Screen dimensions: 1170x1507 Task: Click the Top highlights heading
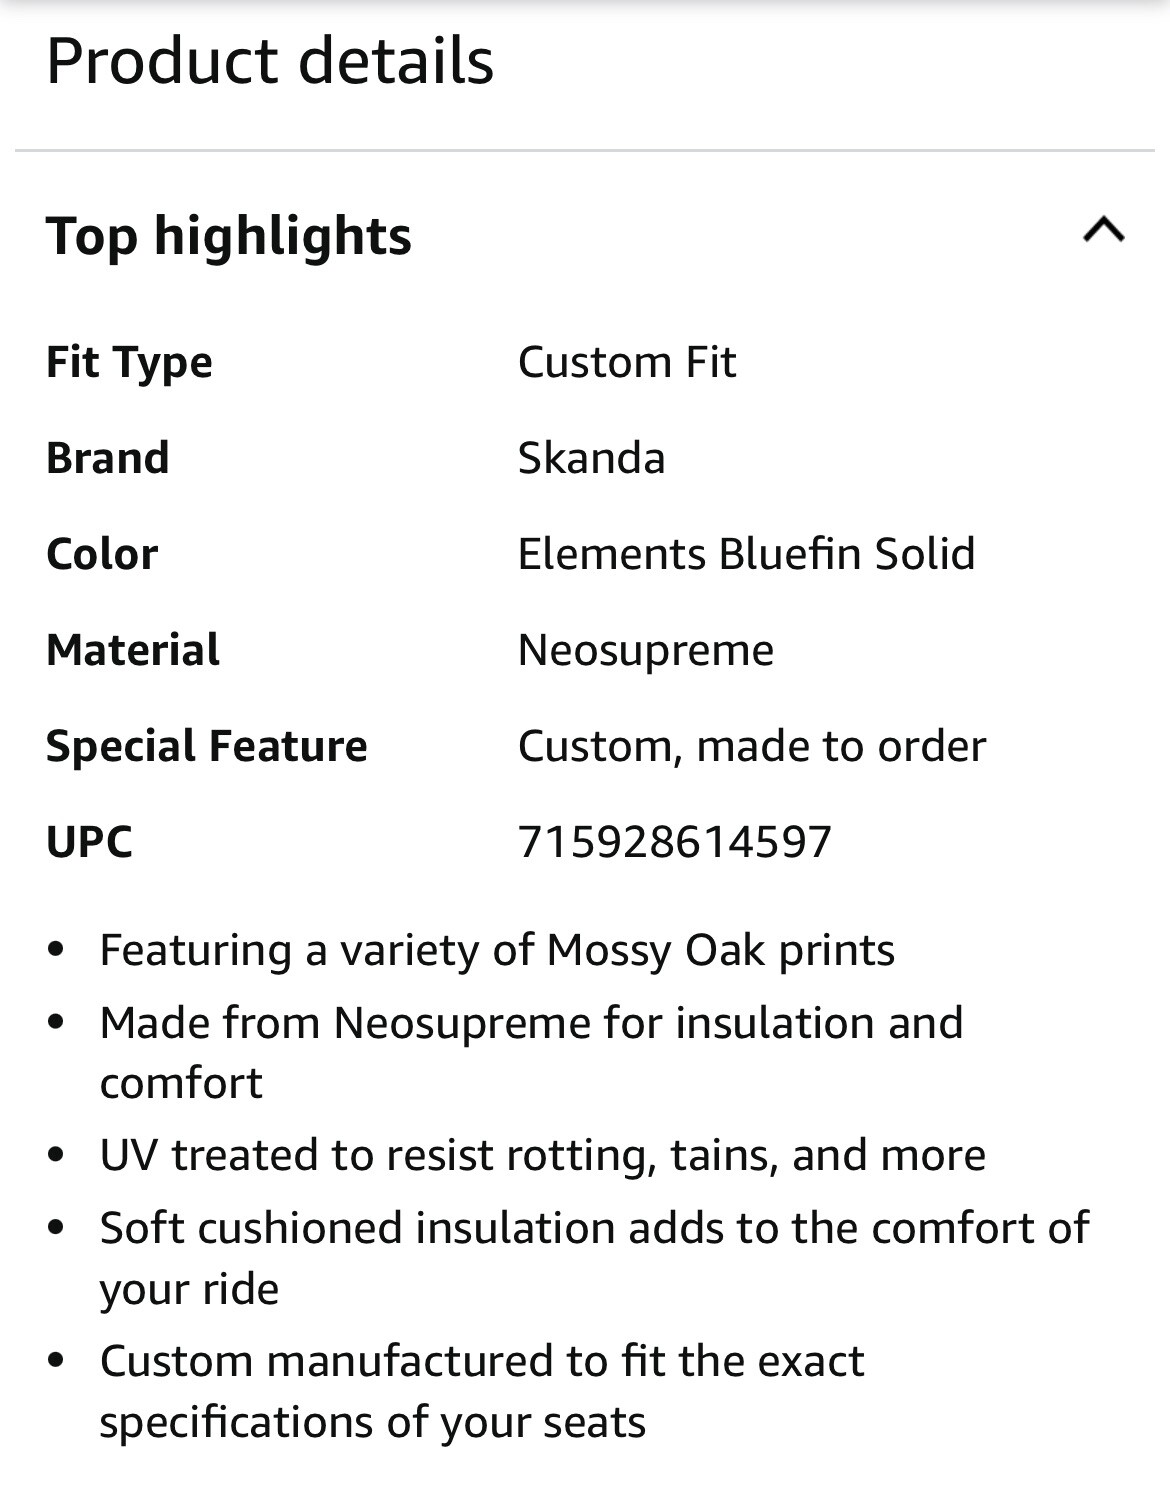click(x=229, y=237)
